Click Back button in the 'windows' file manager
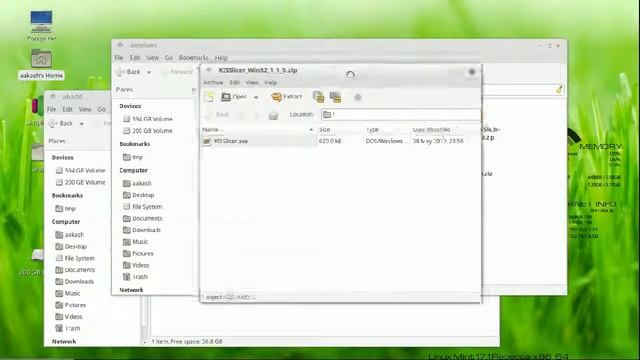Screen dimensions: 640x360 coord(128,72)
